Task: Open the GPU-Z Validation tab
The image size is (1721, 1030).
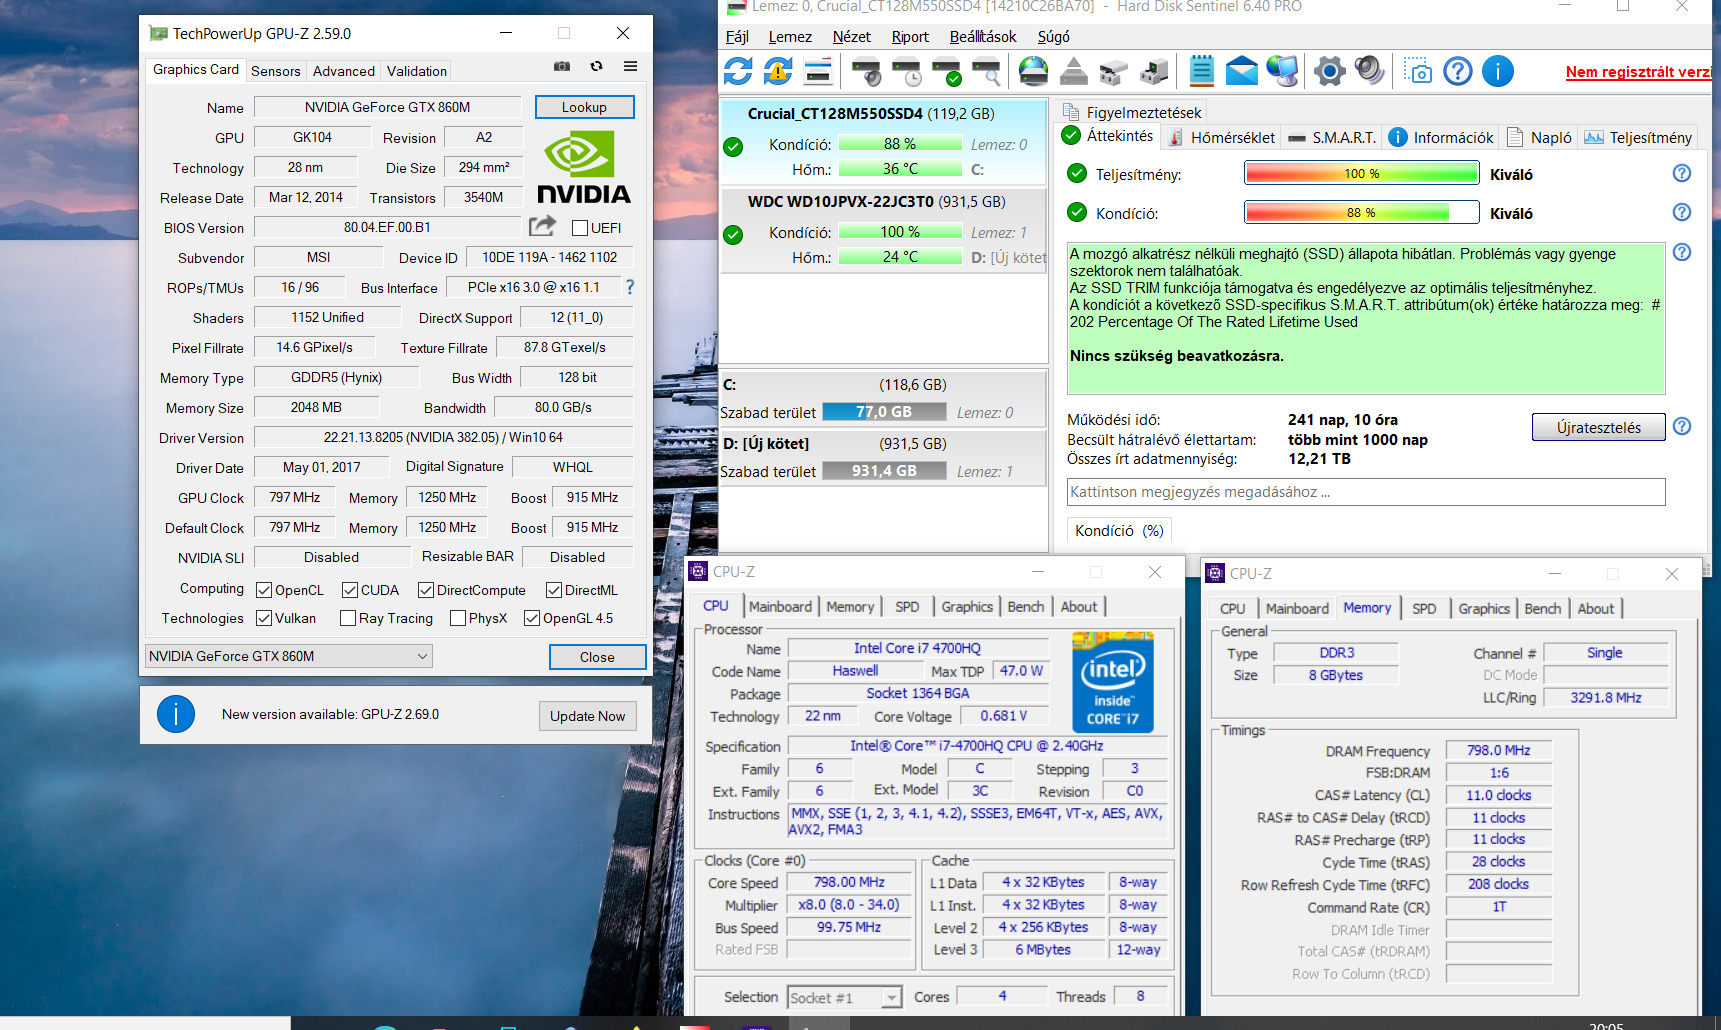Action: click(417, 71)
